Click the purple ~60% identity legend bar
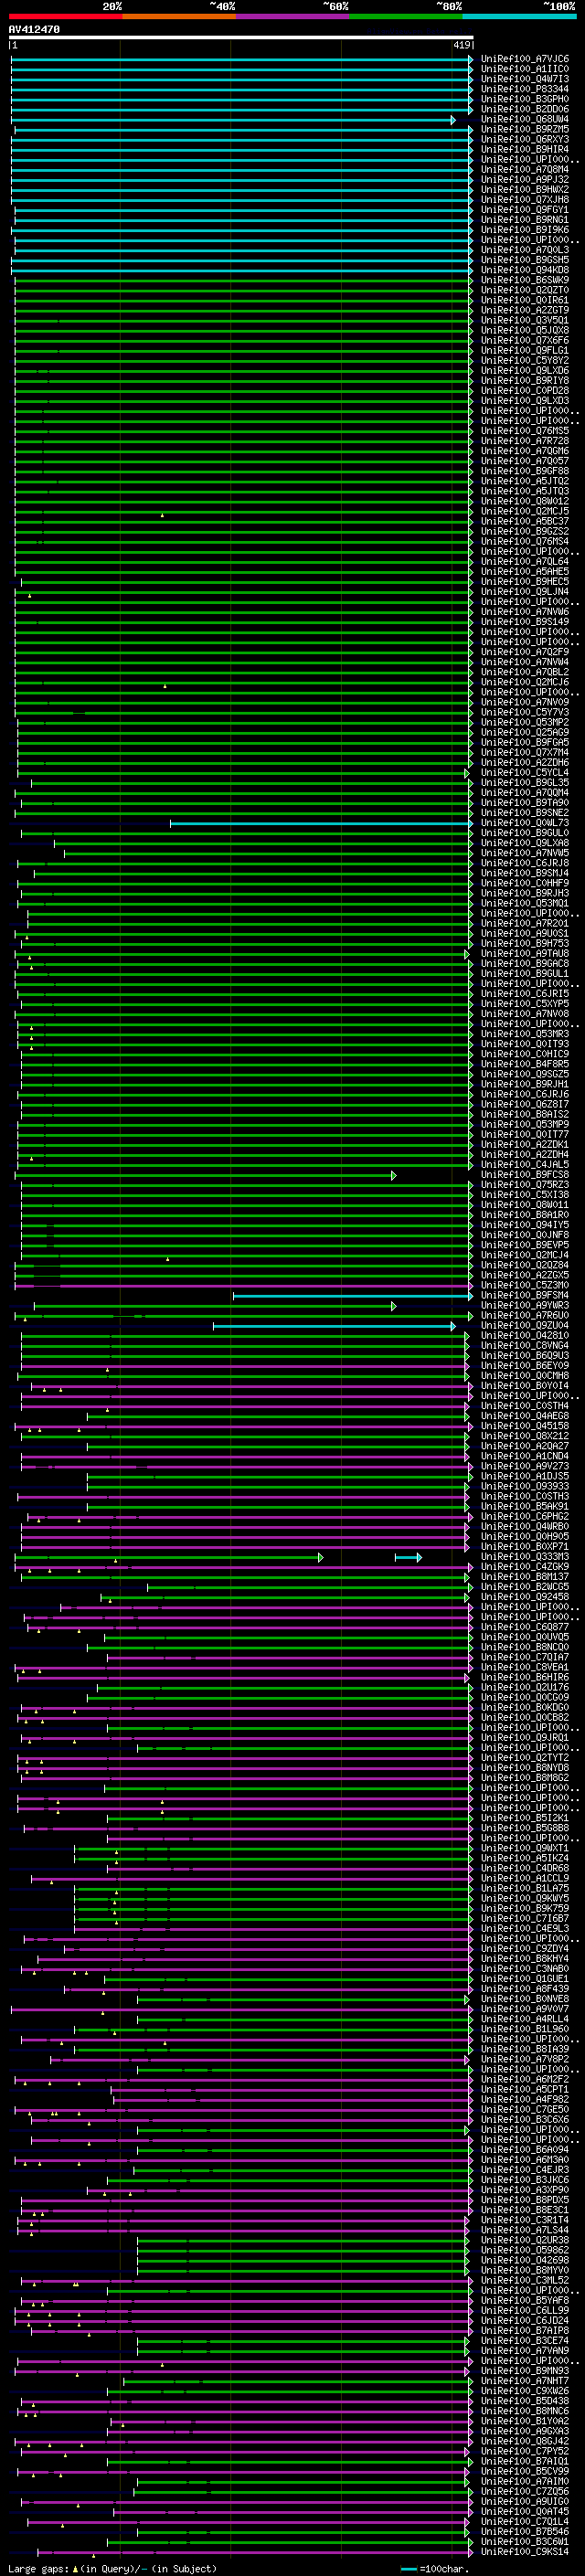 (292, 16)
